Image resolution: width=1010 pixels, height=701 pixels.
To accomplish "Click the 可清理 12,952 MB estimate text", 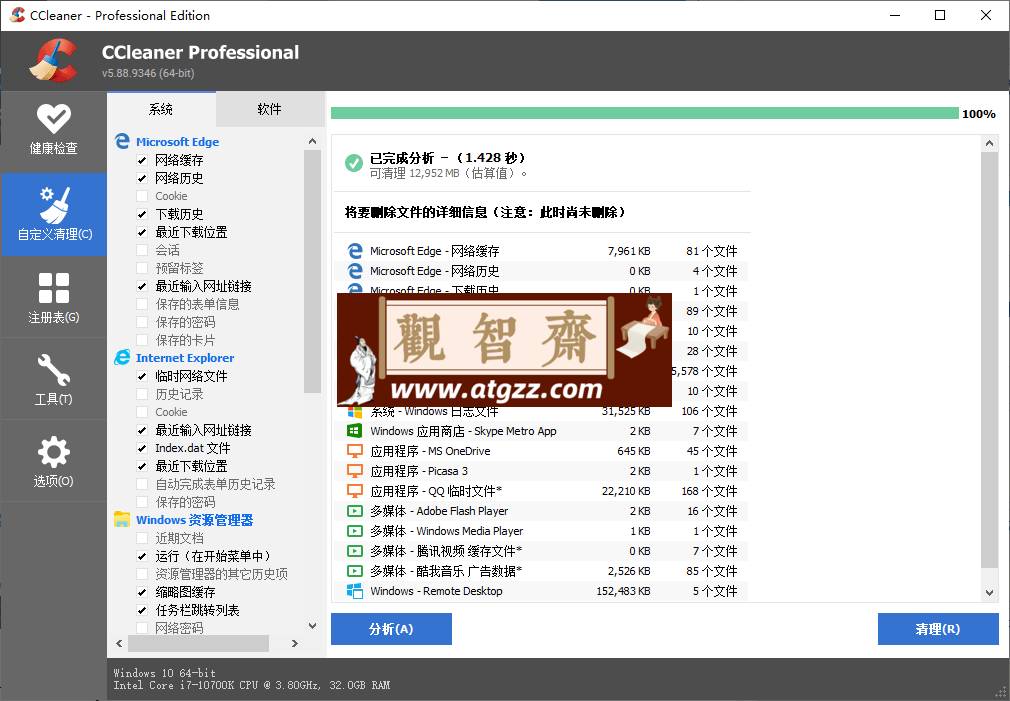I will point(448,173).
